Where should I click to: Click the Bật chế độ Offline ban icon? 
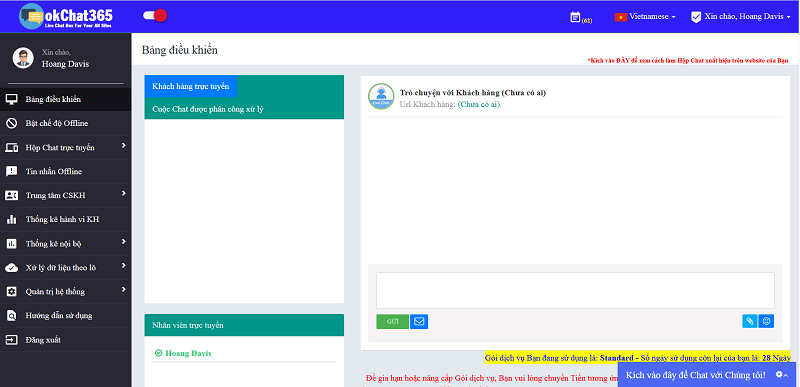coord(12,123)
